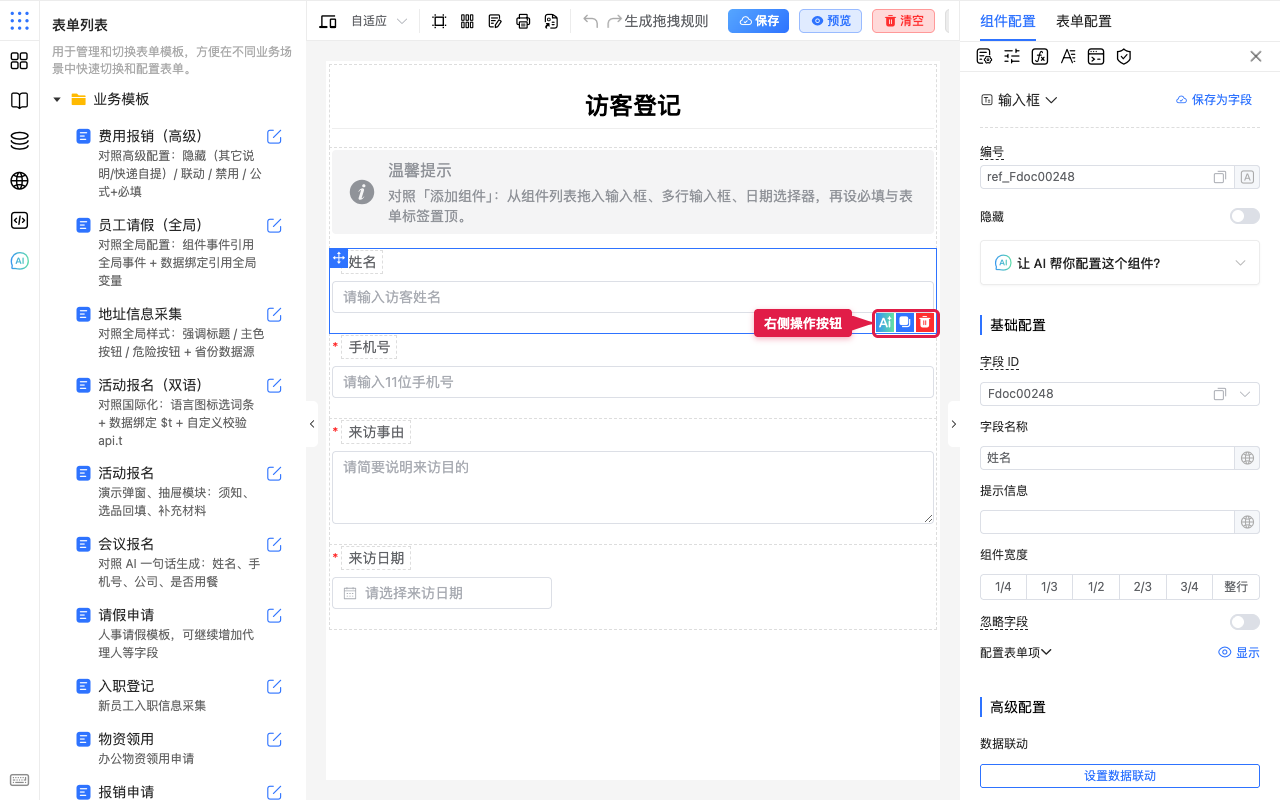Expand 让 AI 帮你配置这个组件 panel
The image size is (1280, 800).
coord(1120,263)
